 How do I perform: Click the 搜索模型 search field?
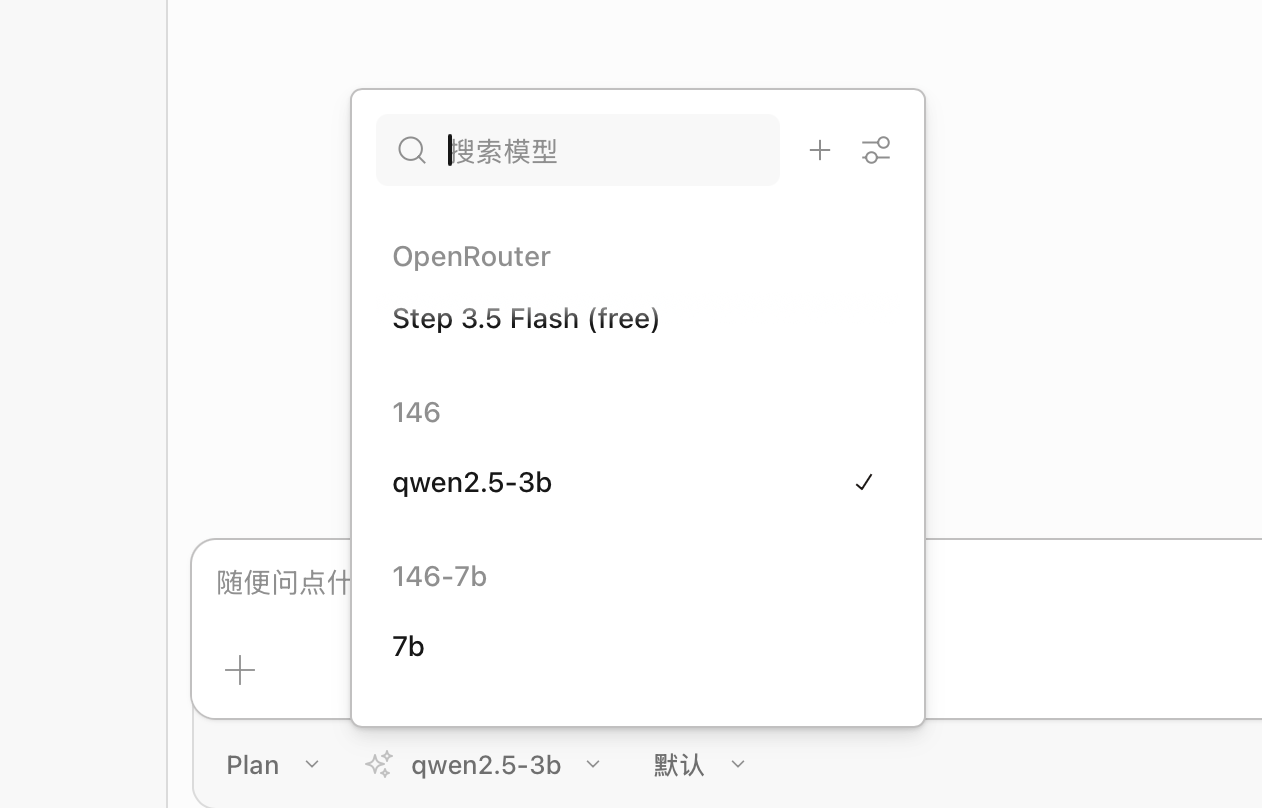578,150
